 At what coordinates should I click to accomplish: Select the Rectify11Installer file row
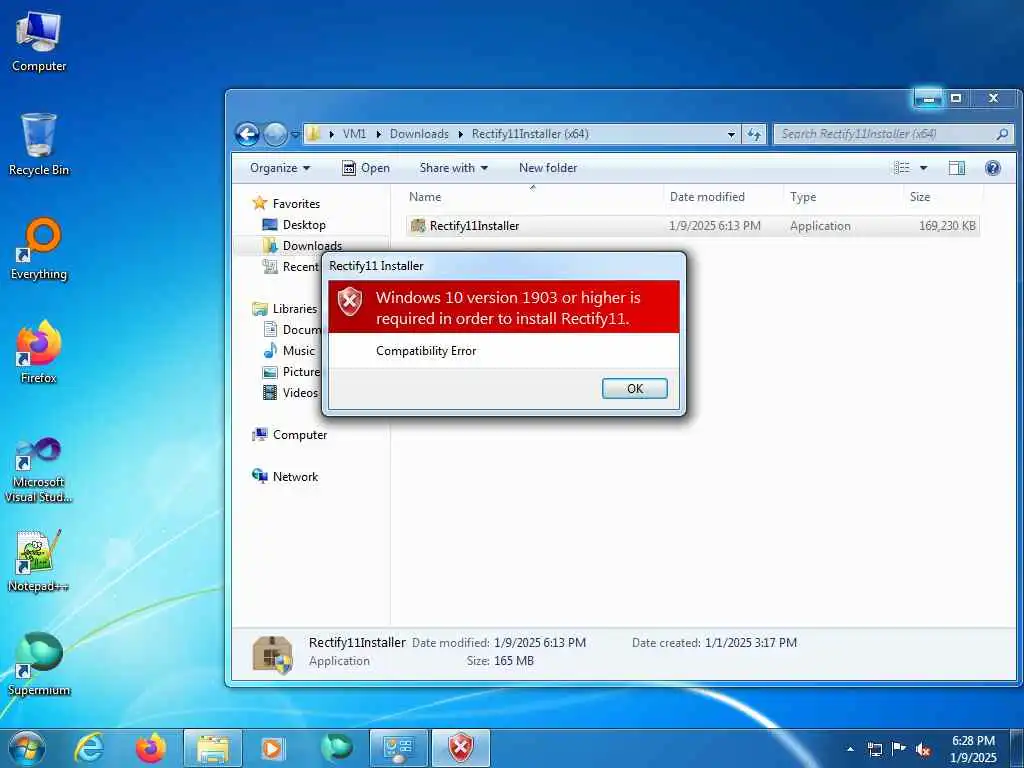point(692,226)
